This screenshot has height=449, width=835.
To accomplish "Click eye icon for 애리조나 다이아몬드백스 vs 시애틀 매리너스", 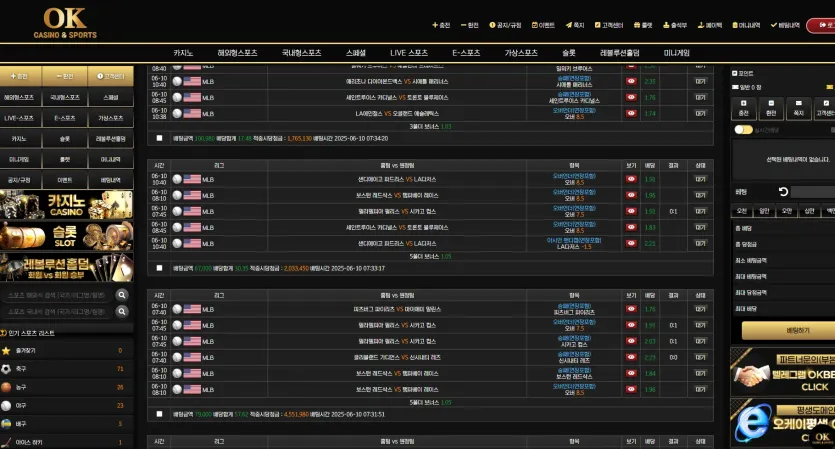I will pyautogui.click(x=631, y=81).
